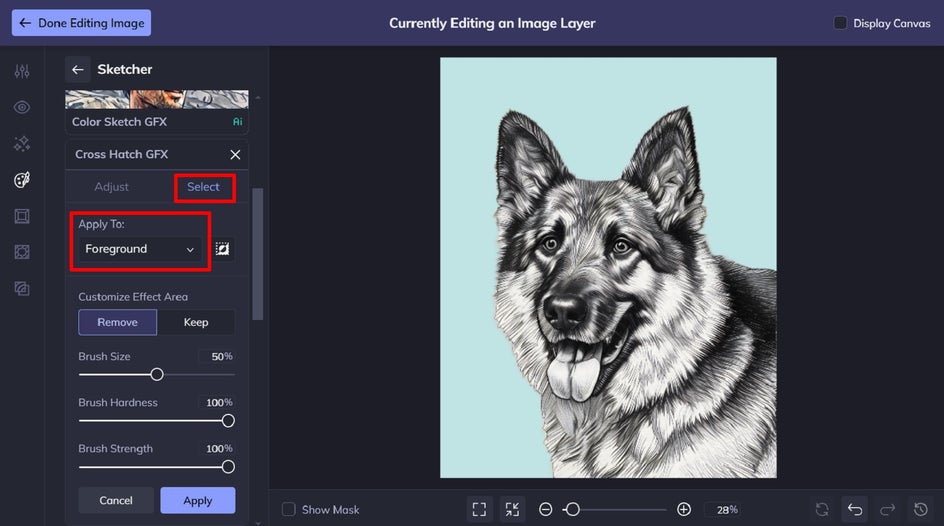The width and height of the screenshot is (944, 526).
Task: Click Done Editing Image button
Action: (81, 23)
